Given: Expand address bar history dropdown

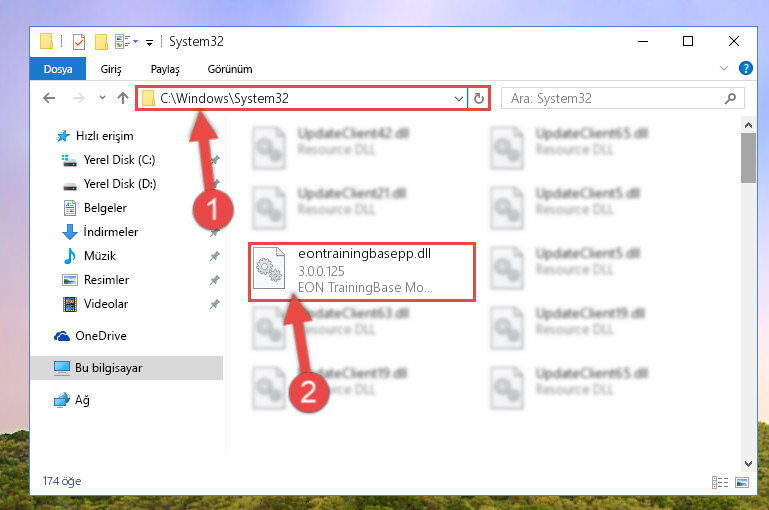Looking at the screenshot, I should (x=459, y=99).
